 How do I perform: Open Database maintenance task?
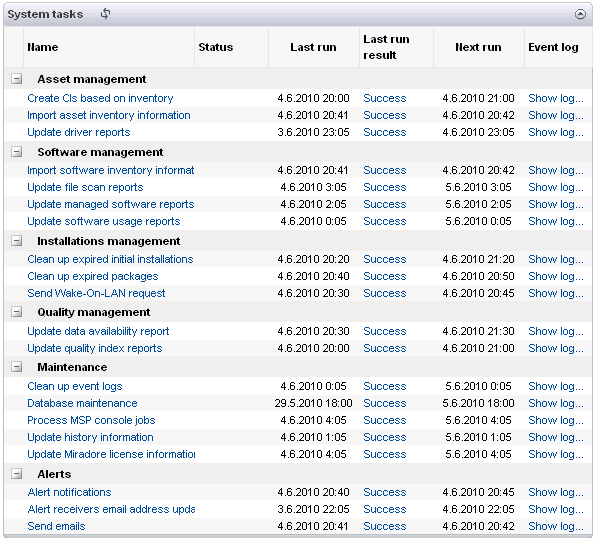point(82,403)
